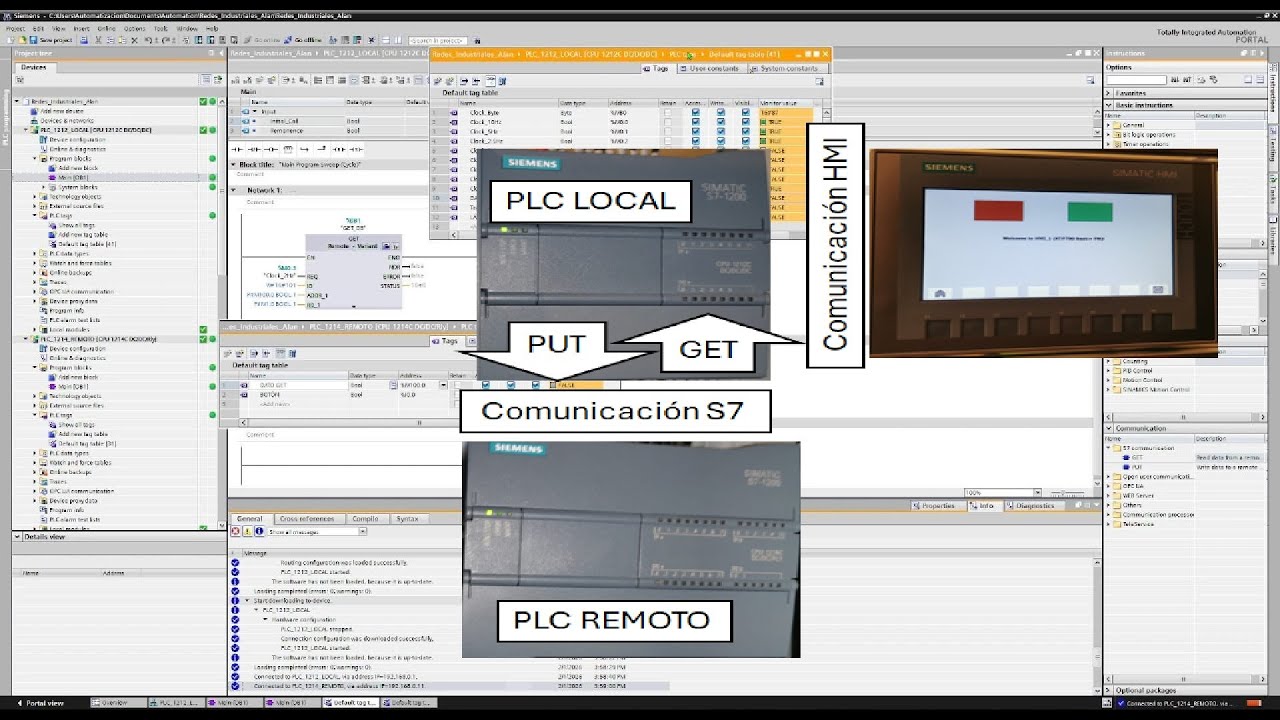
Task: Collapse the Project tree panel arrow
Action: pyautogui.click(x=220, y=53)
